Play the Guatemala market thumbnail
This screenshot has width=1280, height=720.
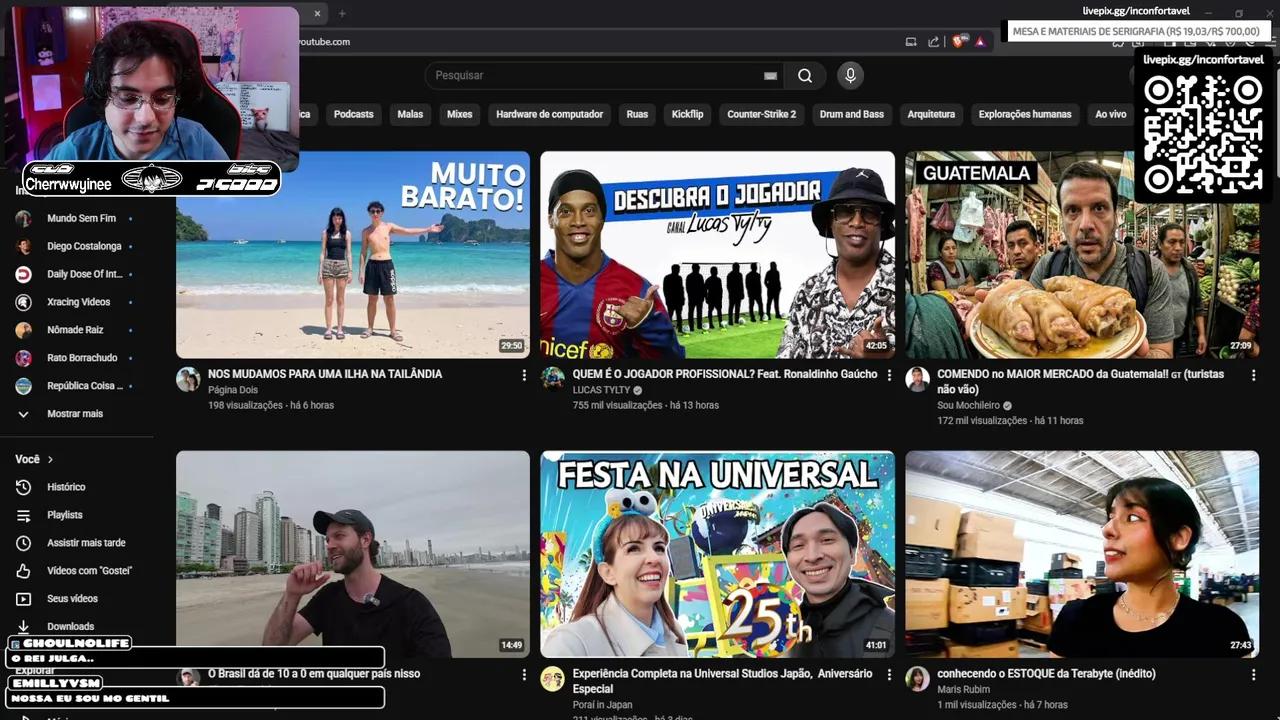pos(1082,254)
